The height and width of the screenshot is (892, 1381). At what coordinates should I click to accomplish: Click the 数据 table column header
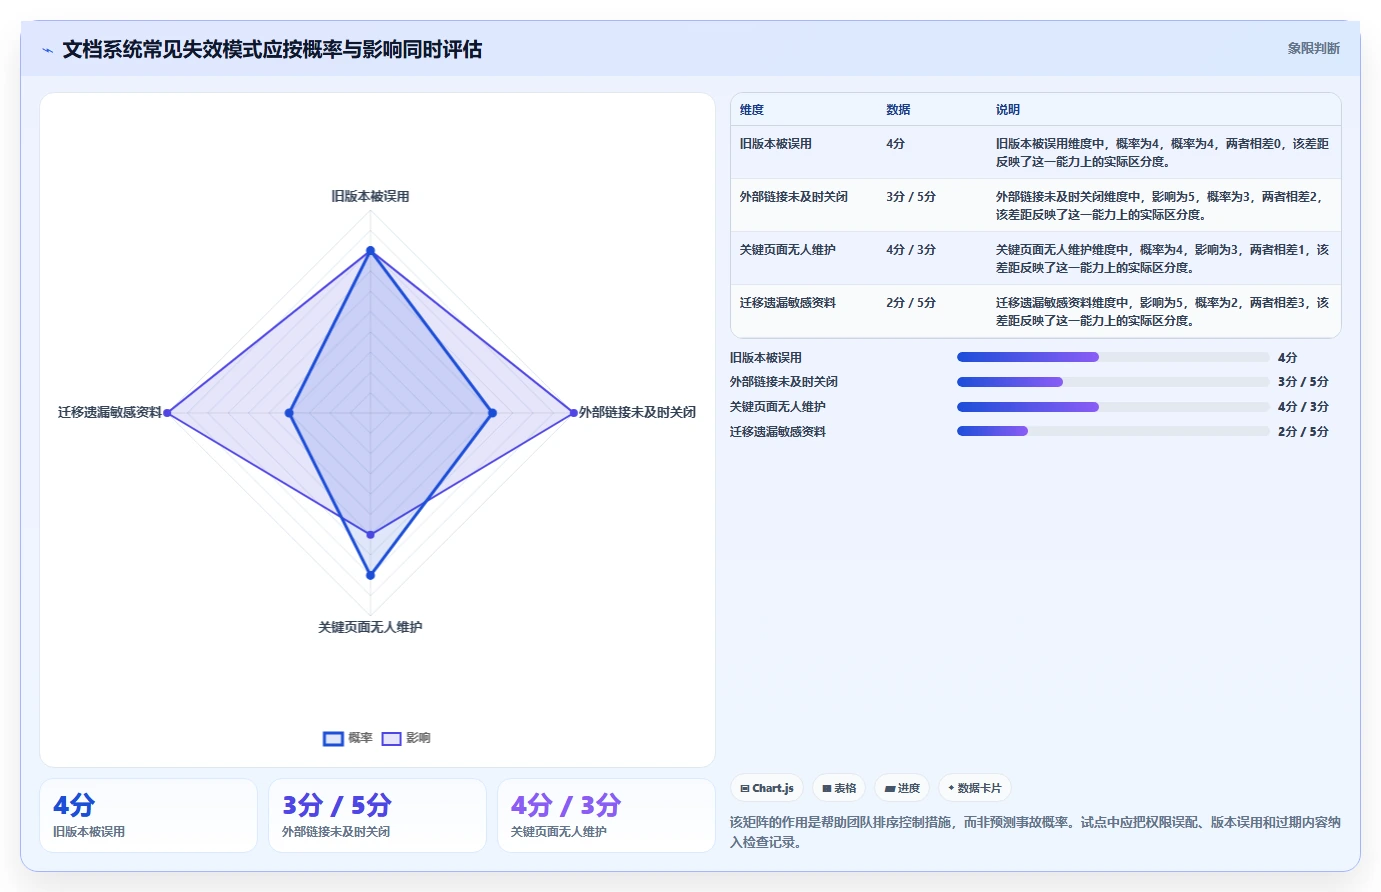[x=898, y=110]
